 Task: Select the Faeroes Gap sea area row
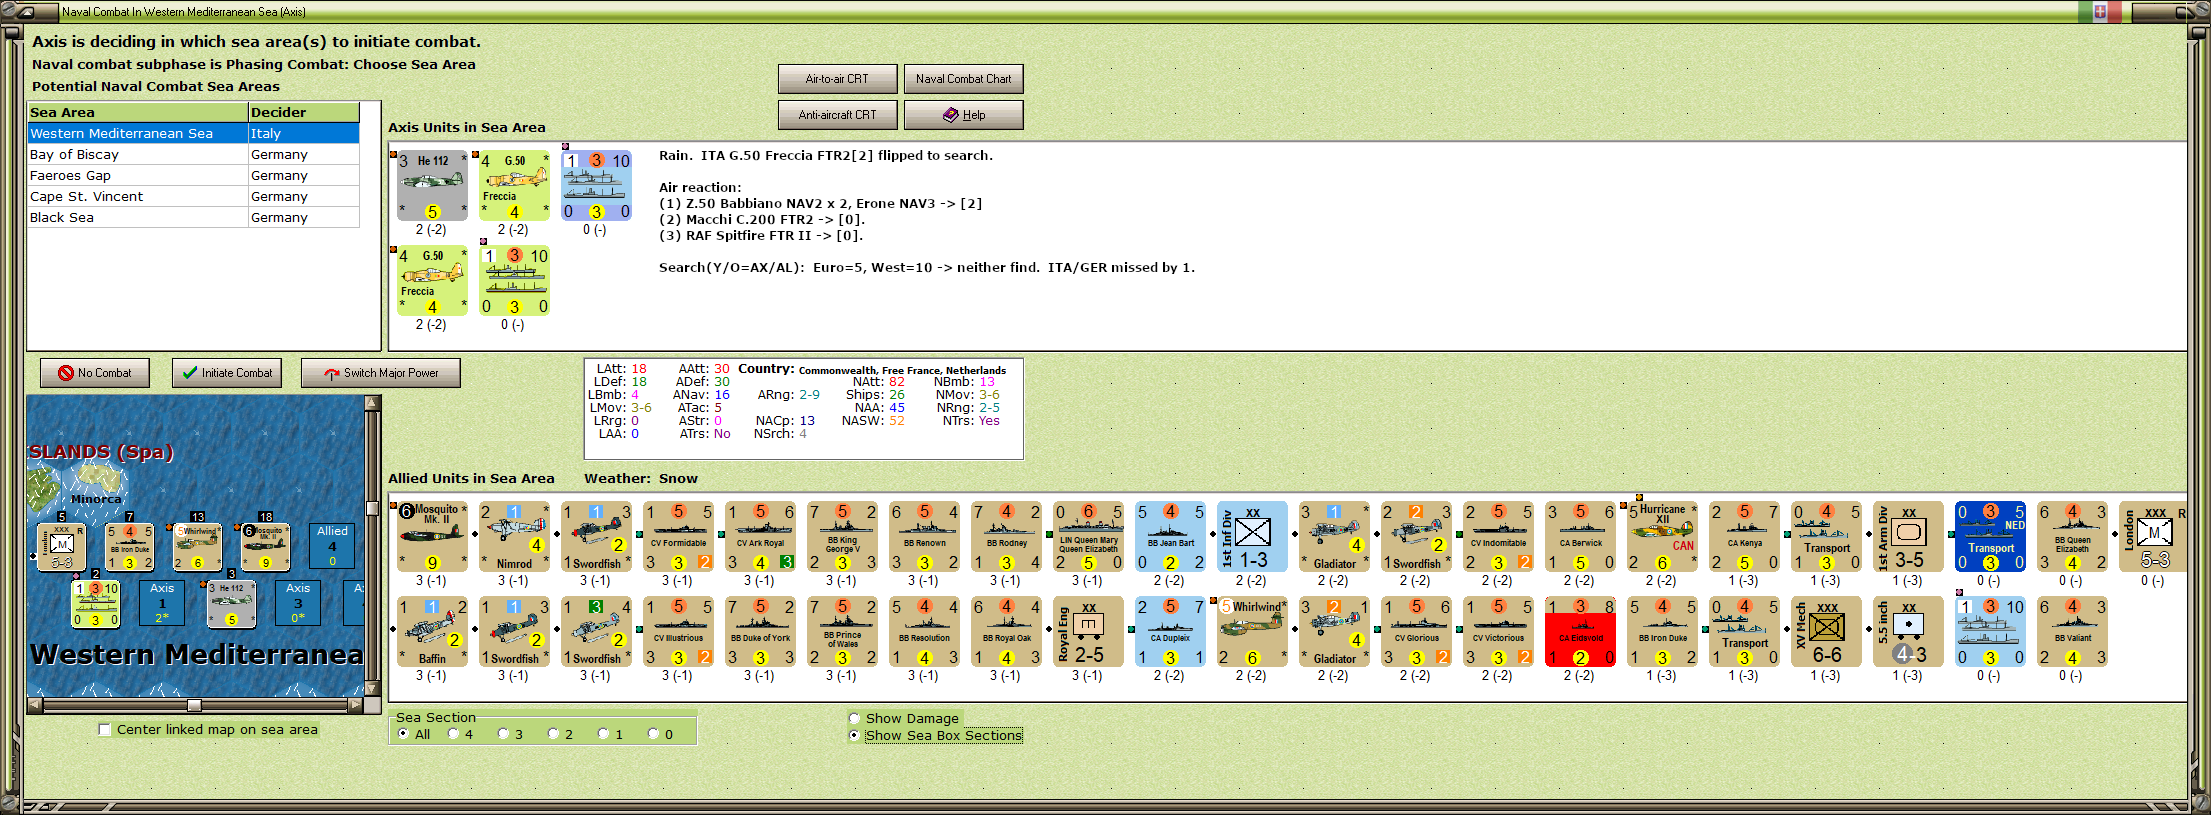coord(193,176)
